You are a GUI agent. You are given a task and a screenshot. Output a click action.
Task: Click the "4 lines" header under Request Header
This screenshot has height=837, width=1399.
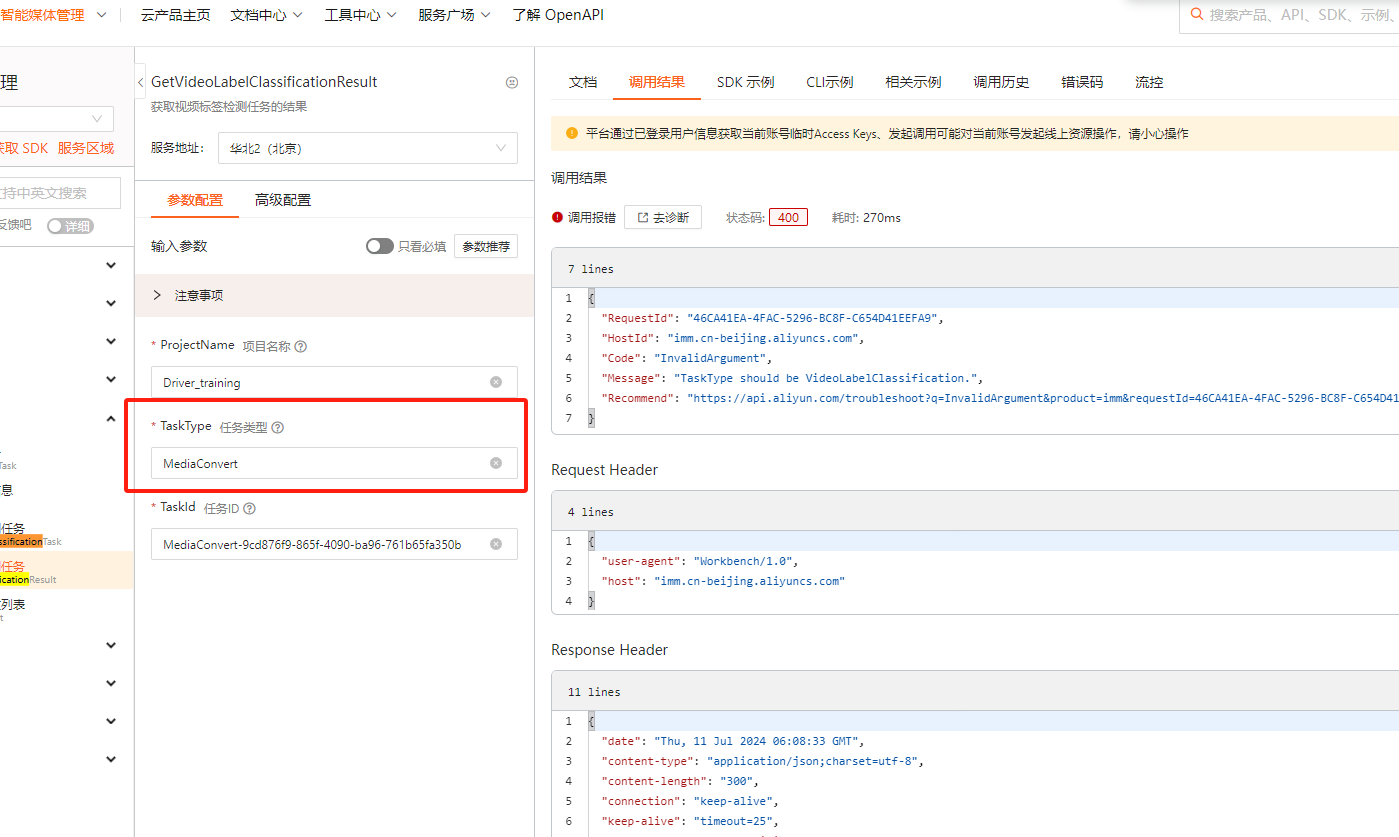click(590, 512)
